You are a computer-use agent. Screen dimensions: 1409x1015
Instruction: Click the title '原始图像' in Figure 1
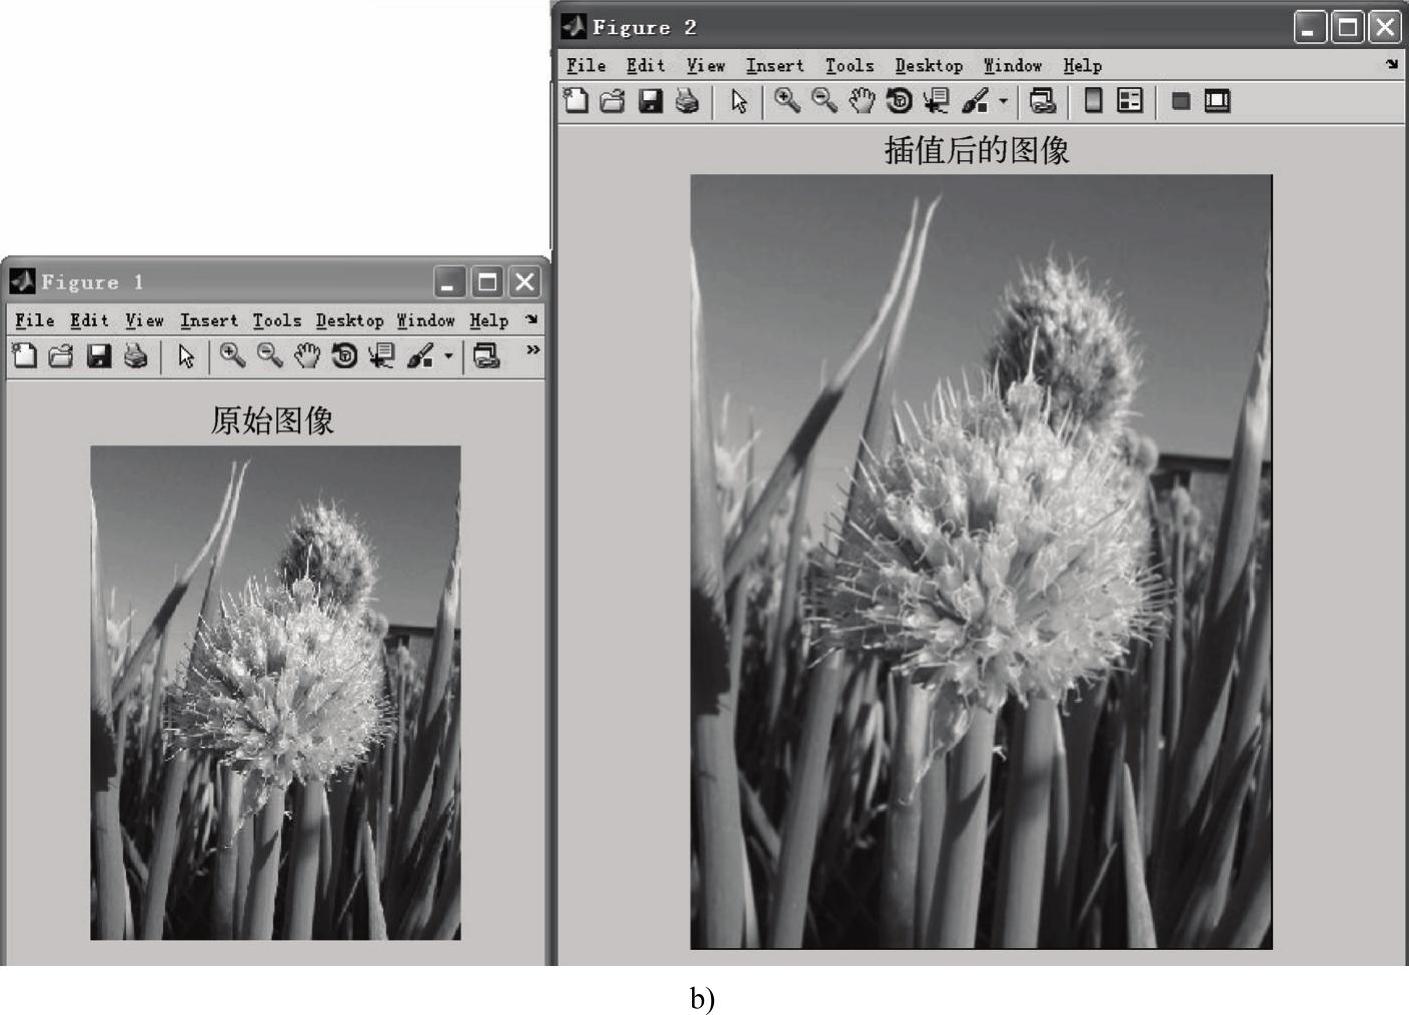272,420
